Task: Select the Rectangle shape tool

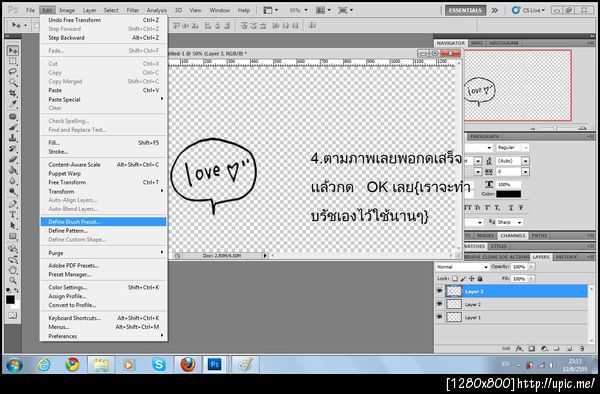Action: [13, 236]
